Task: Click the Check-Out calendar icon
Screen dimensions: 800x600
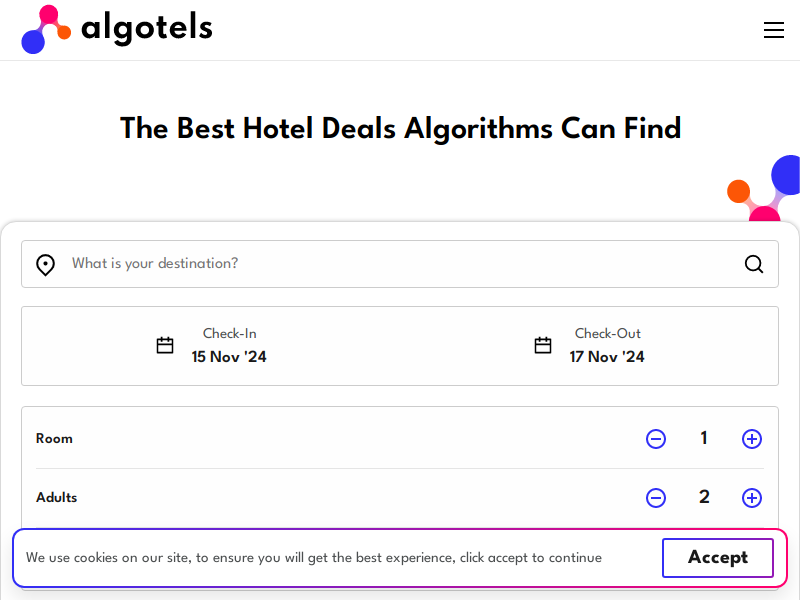Action: click(543, 345)
